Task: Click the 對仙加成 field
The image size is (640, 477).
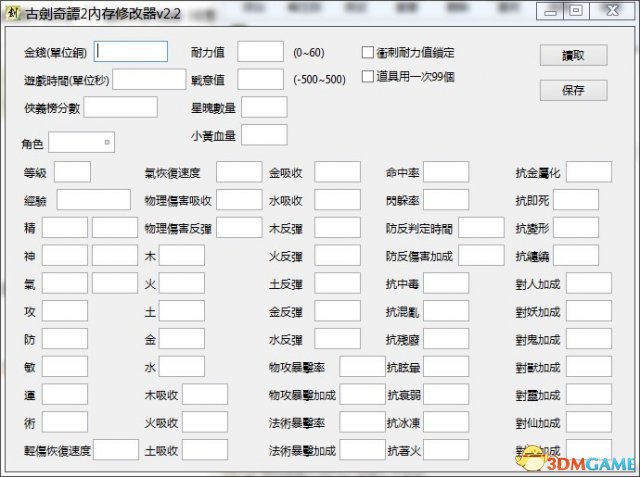Action: pos(589,422)
